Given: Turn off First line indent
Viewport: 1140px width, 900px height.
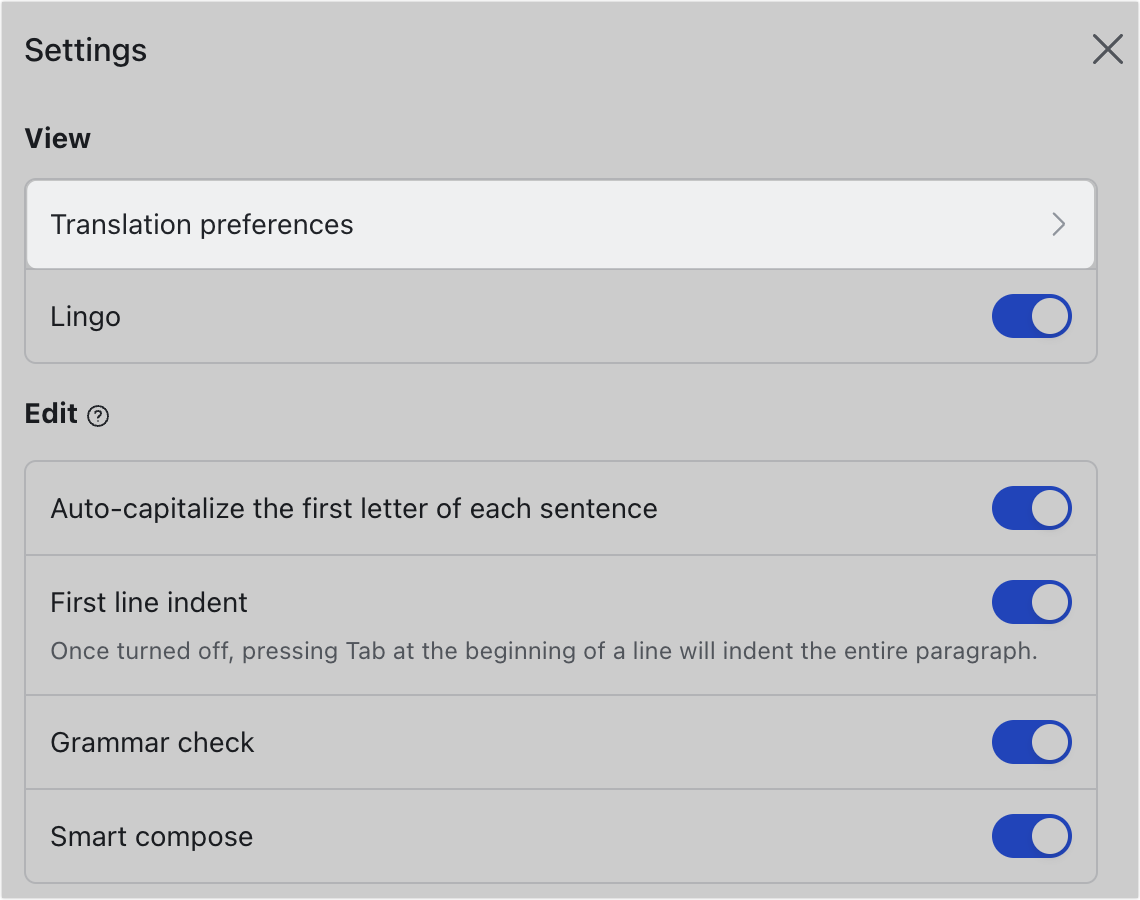Looking at the screenshot, I should (x=1031, y=602).
